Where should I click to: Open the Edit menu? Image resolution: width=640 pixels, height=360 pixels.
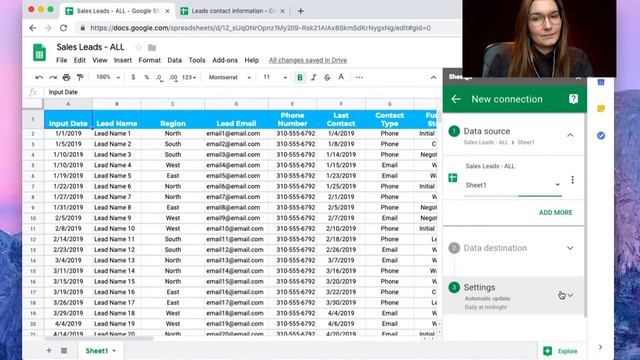(x=80, y=60)
